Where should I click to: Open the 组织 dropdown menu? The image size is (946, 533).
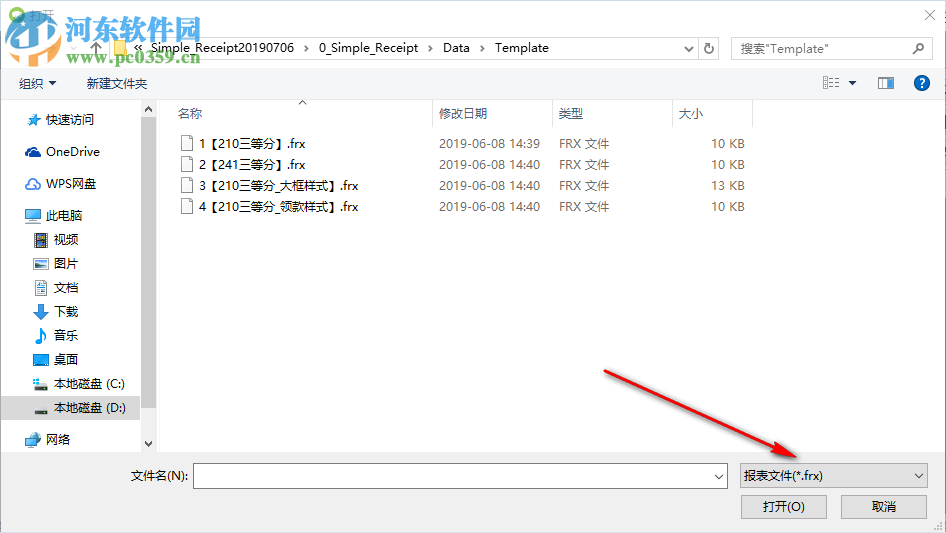click(x=37, y=83)
